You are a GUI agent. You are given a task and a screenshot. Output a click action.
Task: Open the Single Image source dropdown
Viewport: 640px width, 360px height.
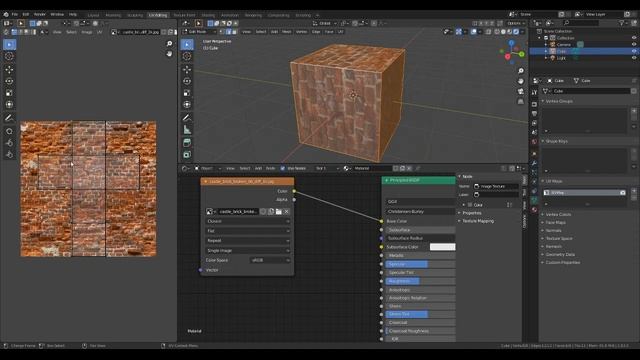click(248, 251)
